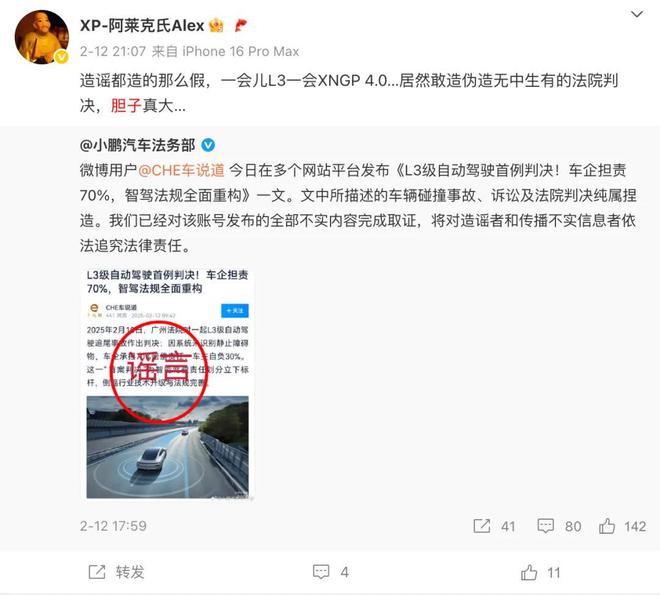Open XP-阿莱克氏Alex profile avatar
The width and height of the screenshot is (660, 595).
click(x=42, y=37)
